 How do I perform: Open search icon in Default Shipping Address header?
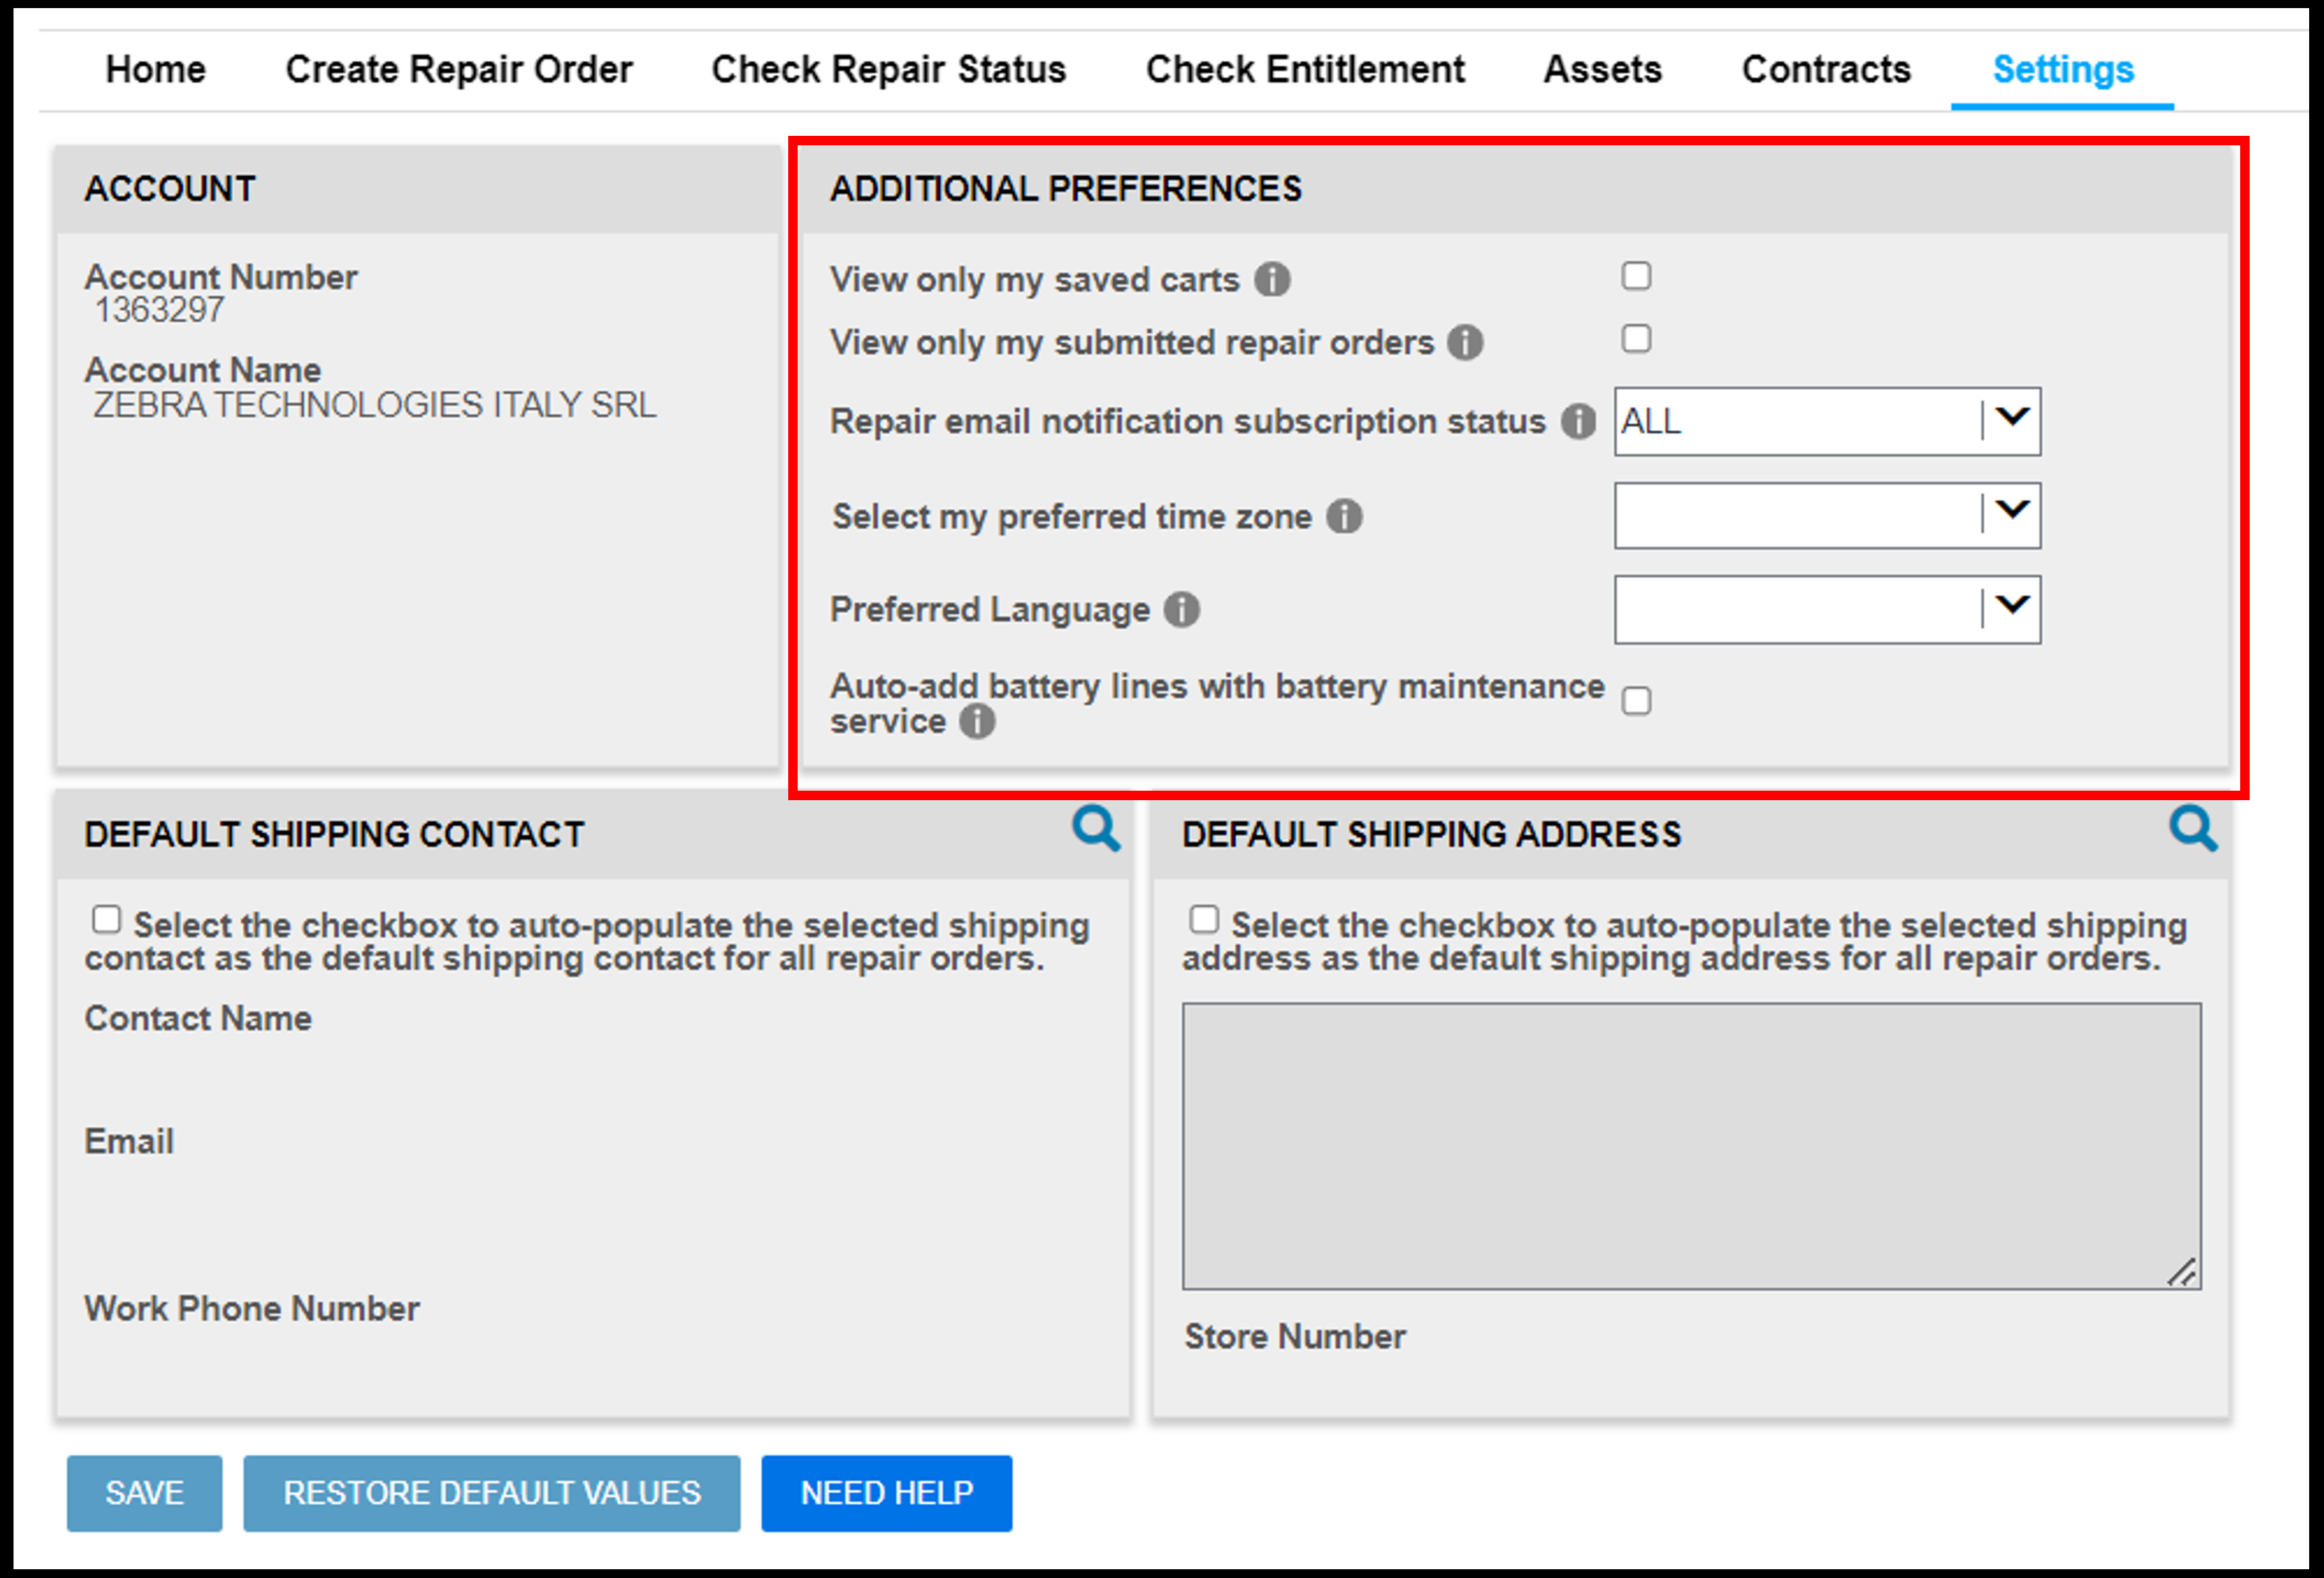2193,829
